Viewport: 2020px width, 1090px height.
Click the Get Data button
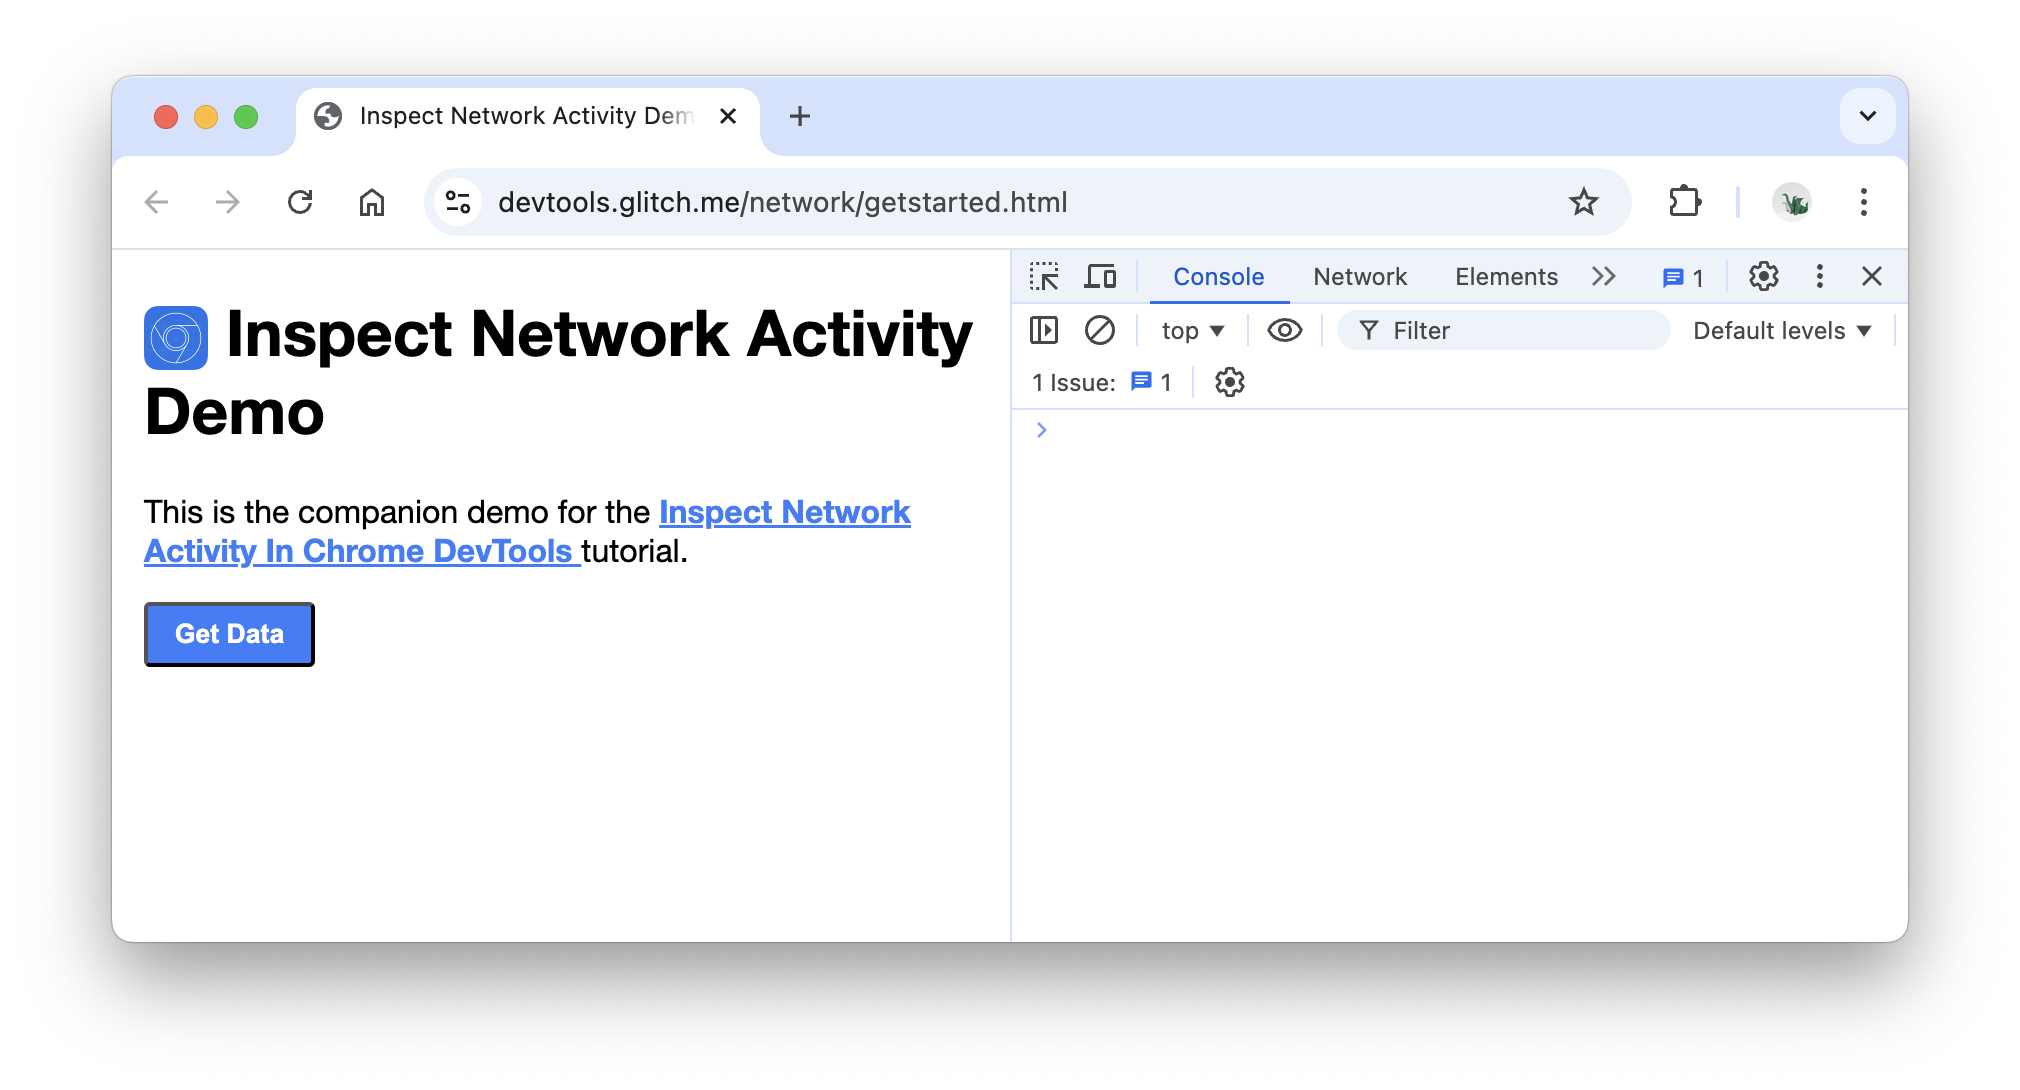point(231,632)
